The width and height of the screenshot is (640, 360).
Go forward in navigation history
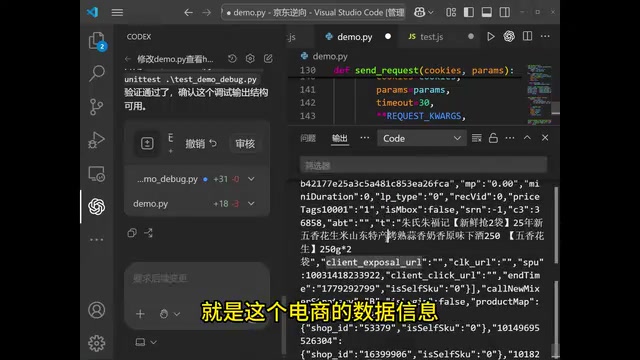[207, 13]
